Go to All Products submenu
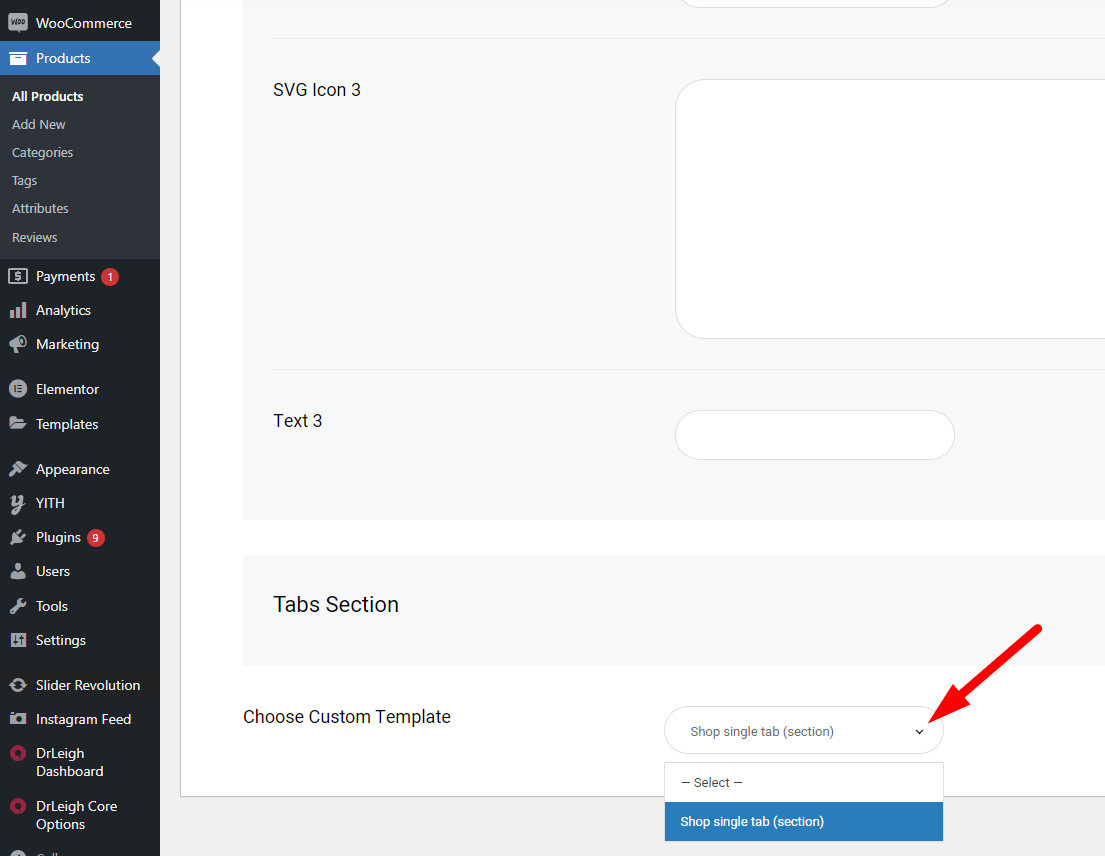Screen dimensions: 1105x856 (x=47, y=97)
